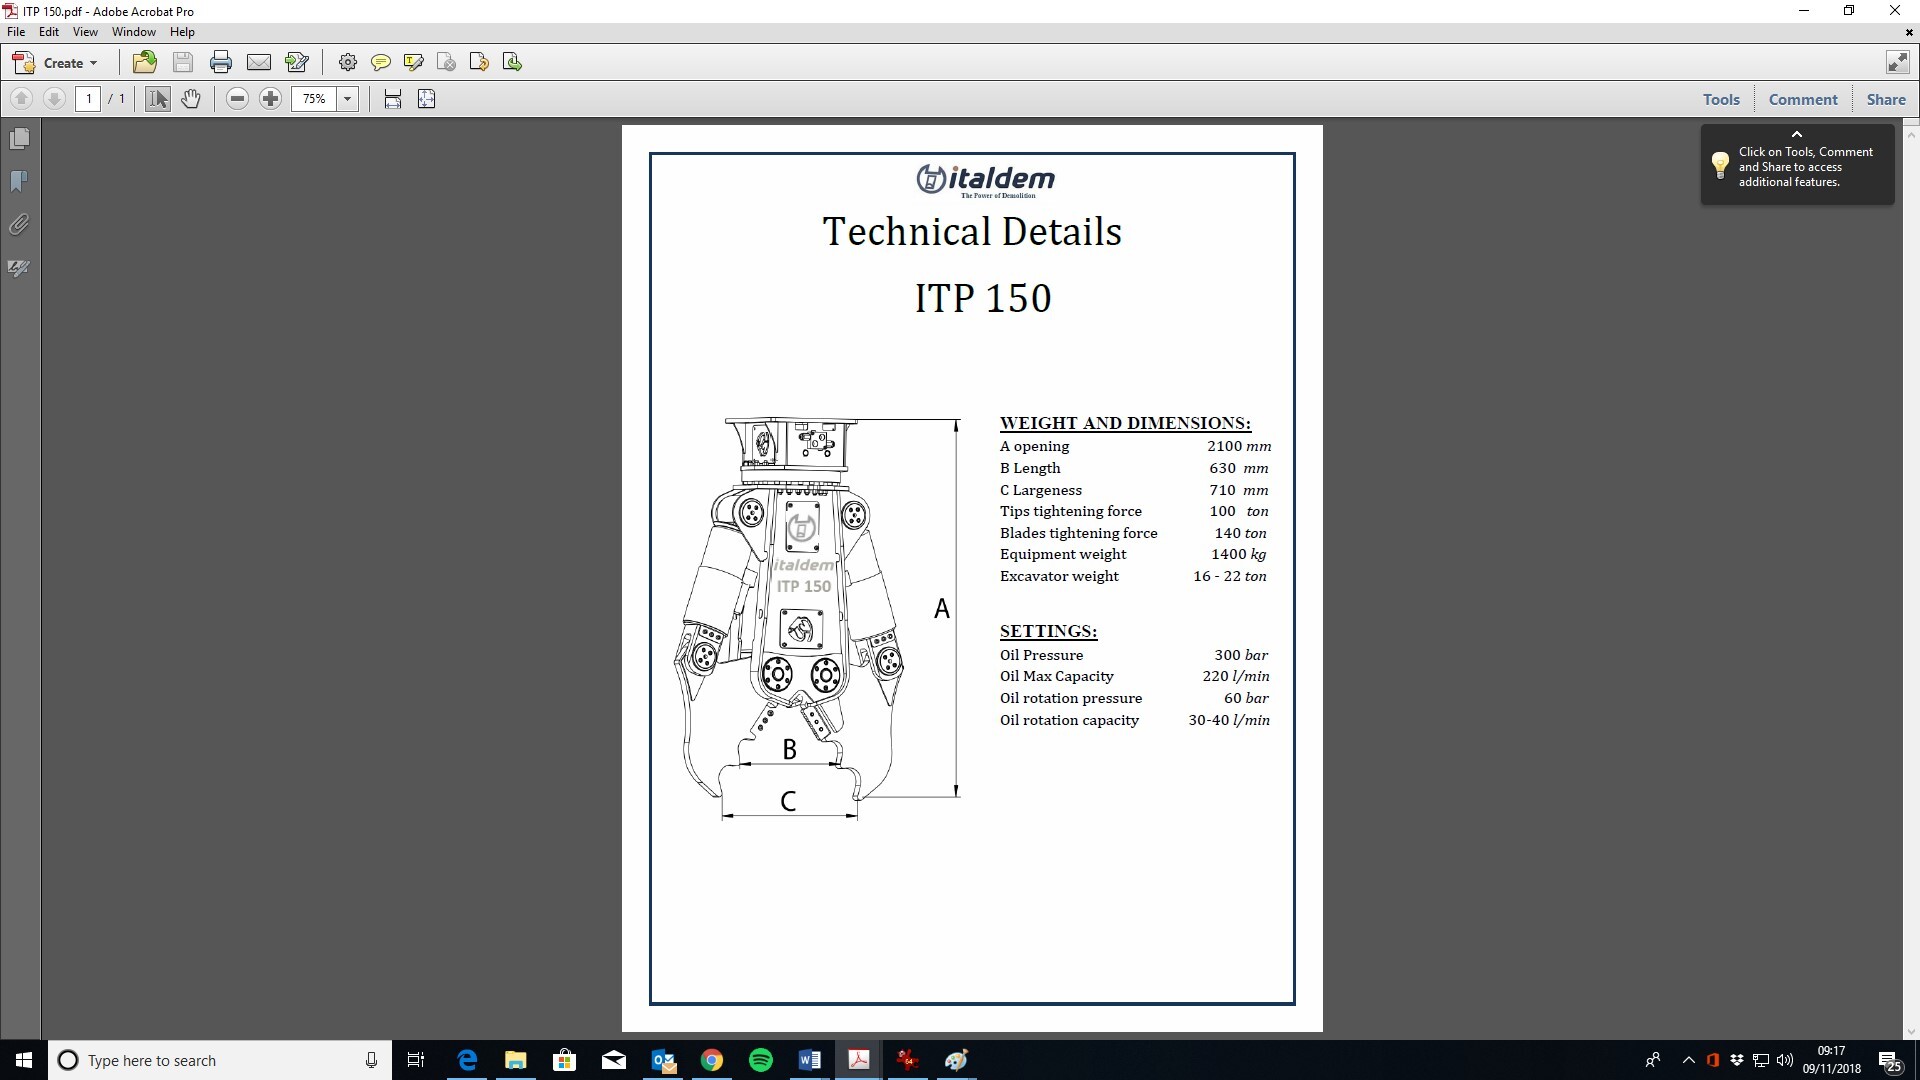Open the View menu

coord(85,32)
